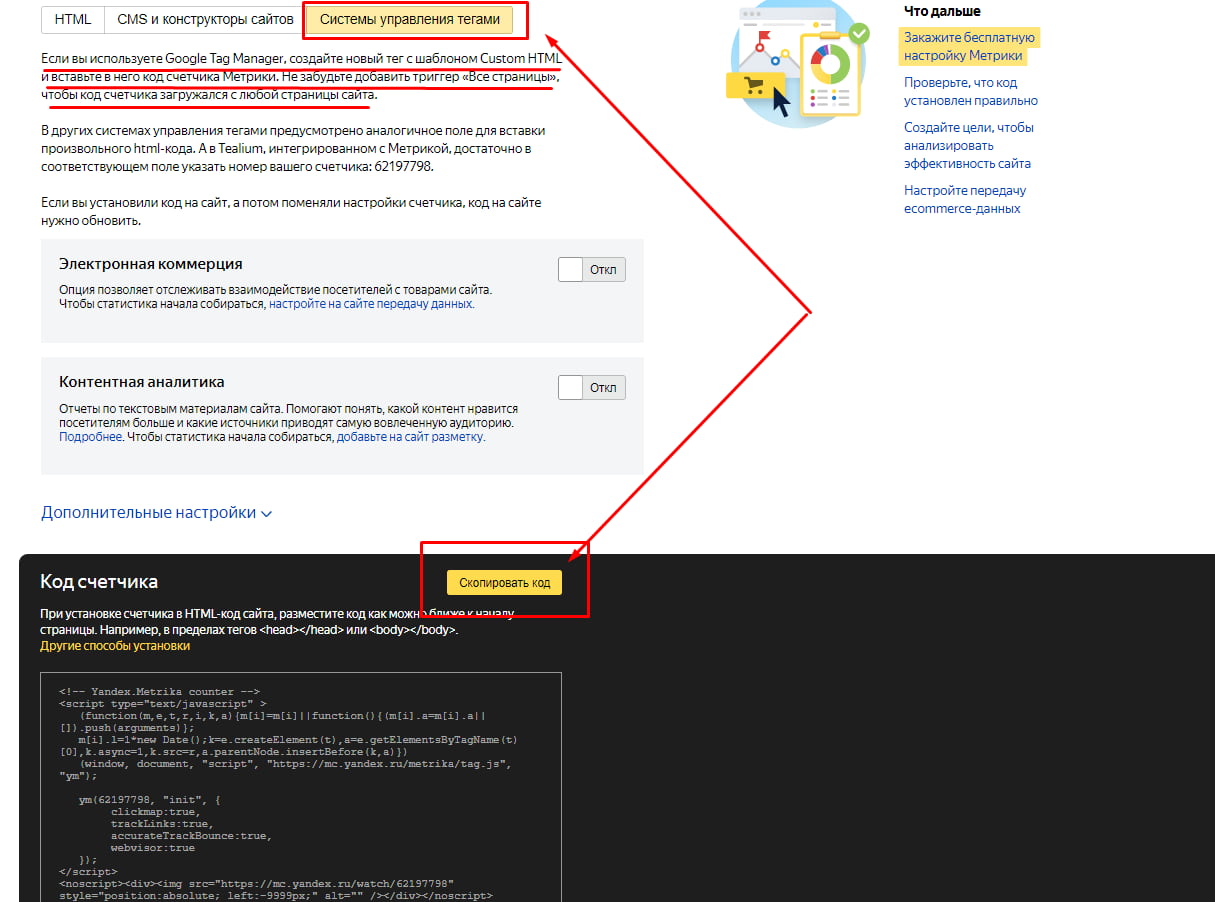Click the shopping cart icon in illustration
1215x902 pixels.
click(754, 86)
